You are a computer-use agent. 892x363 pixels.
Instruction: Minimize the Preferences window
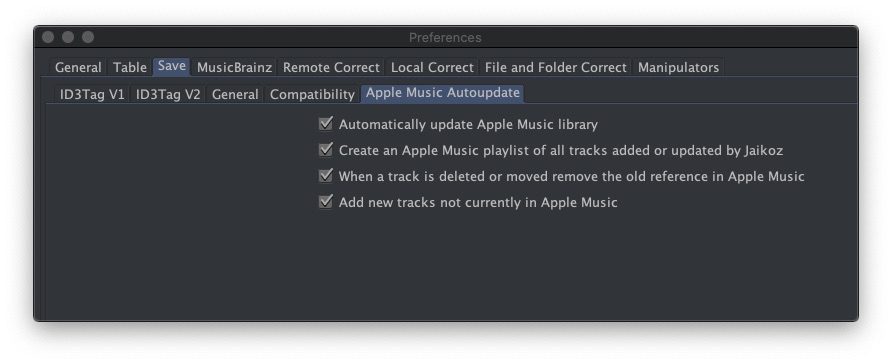coord(68,37)
